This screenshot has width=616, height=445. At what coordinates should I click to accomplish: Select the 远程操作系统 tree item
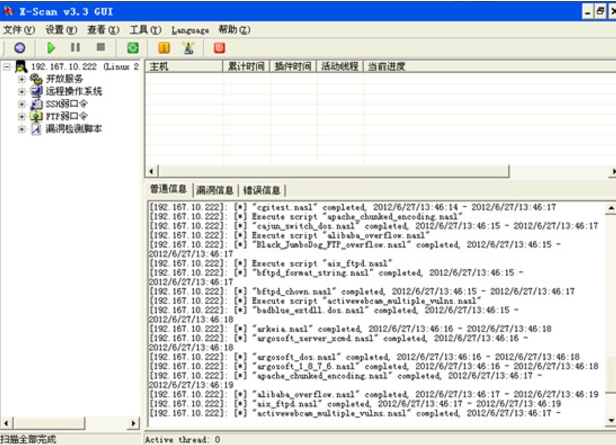[74, 92]
